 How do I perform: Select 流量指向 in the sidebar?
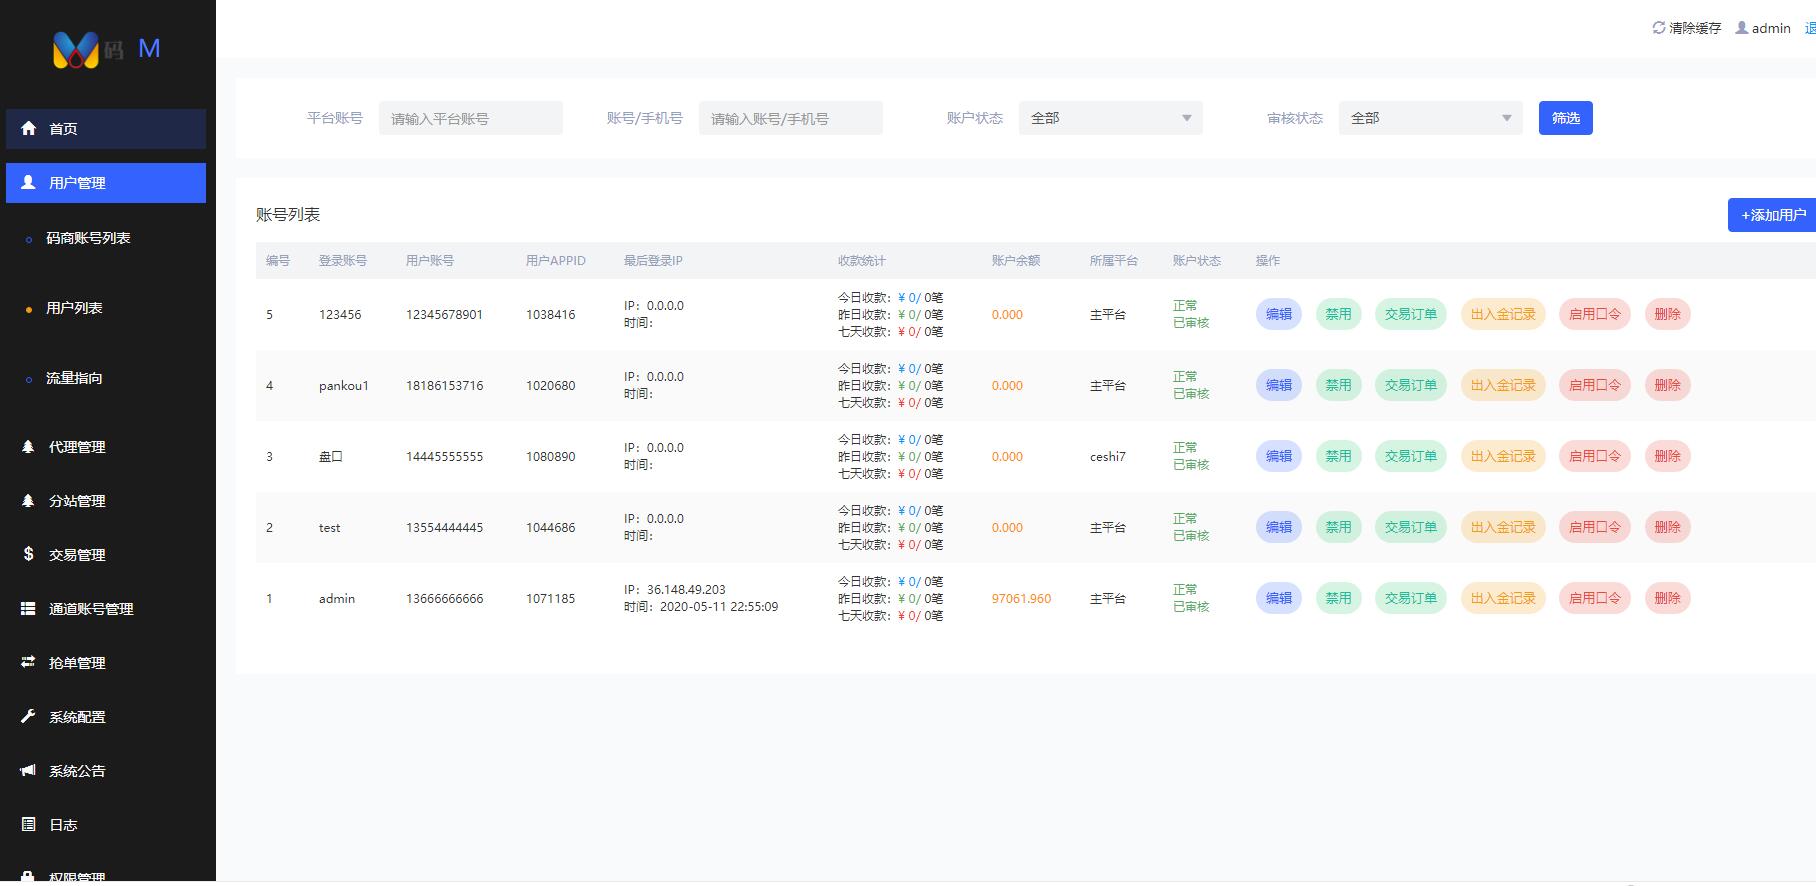(74, 378)
